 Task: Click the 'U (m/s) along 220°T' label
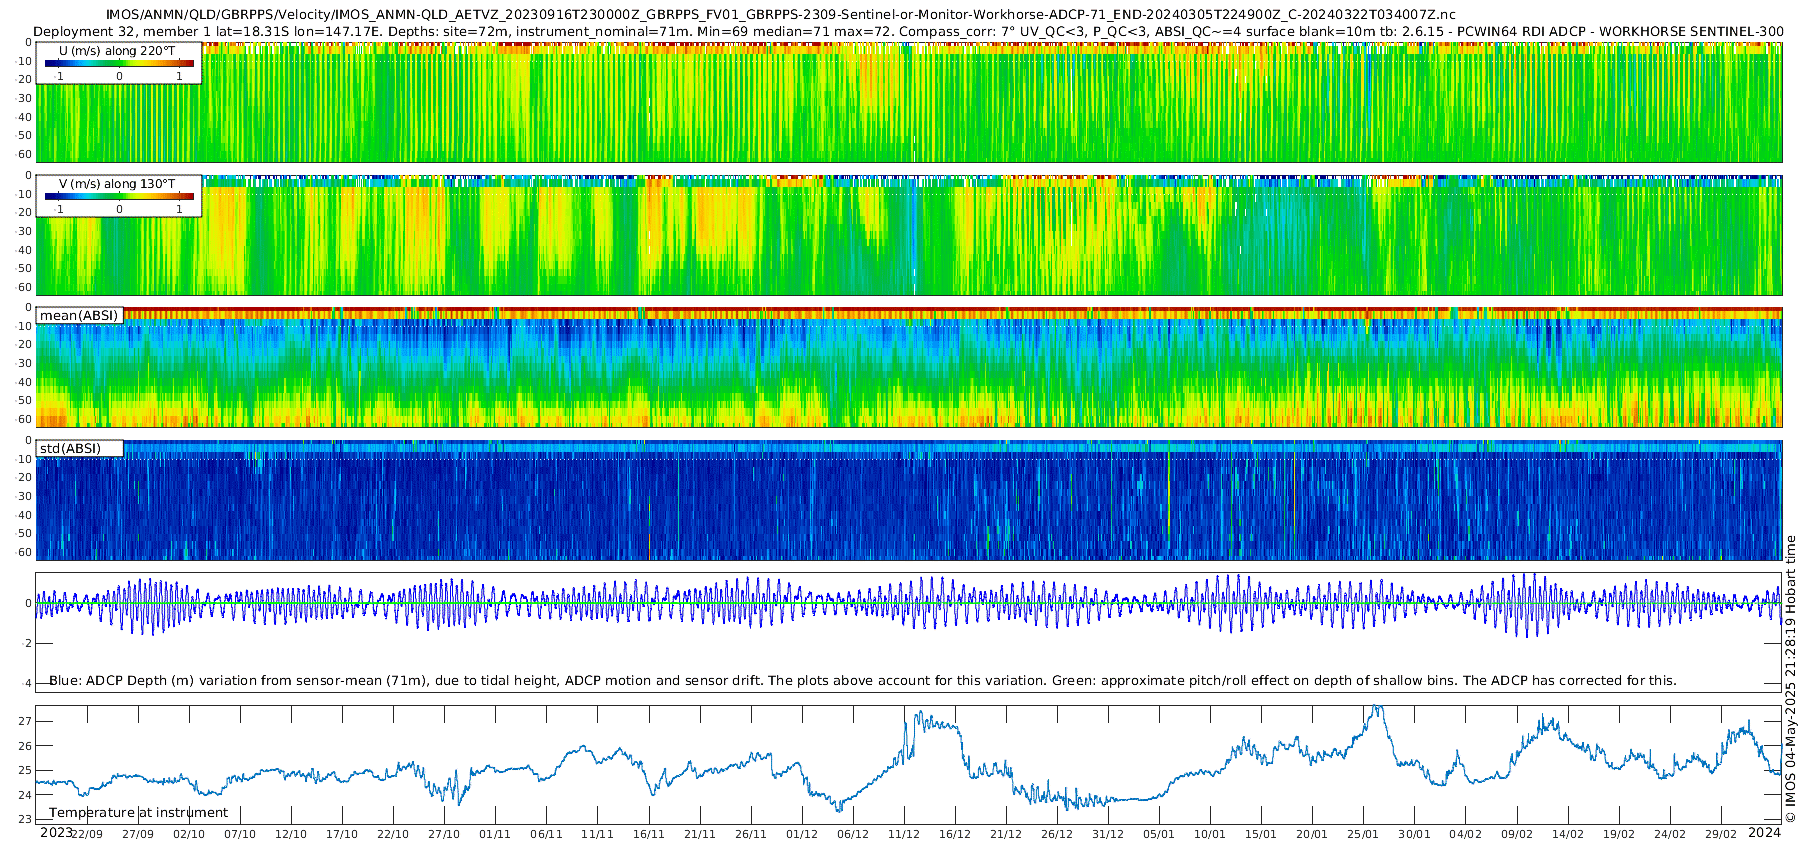coord(117,50)
